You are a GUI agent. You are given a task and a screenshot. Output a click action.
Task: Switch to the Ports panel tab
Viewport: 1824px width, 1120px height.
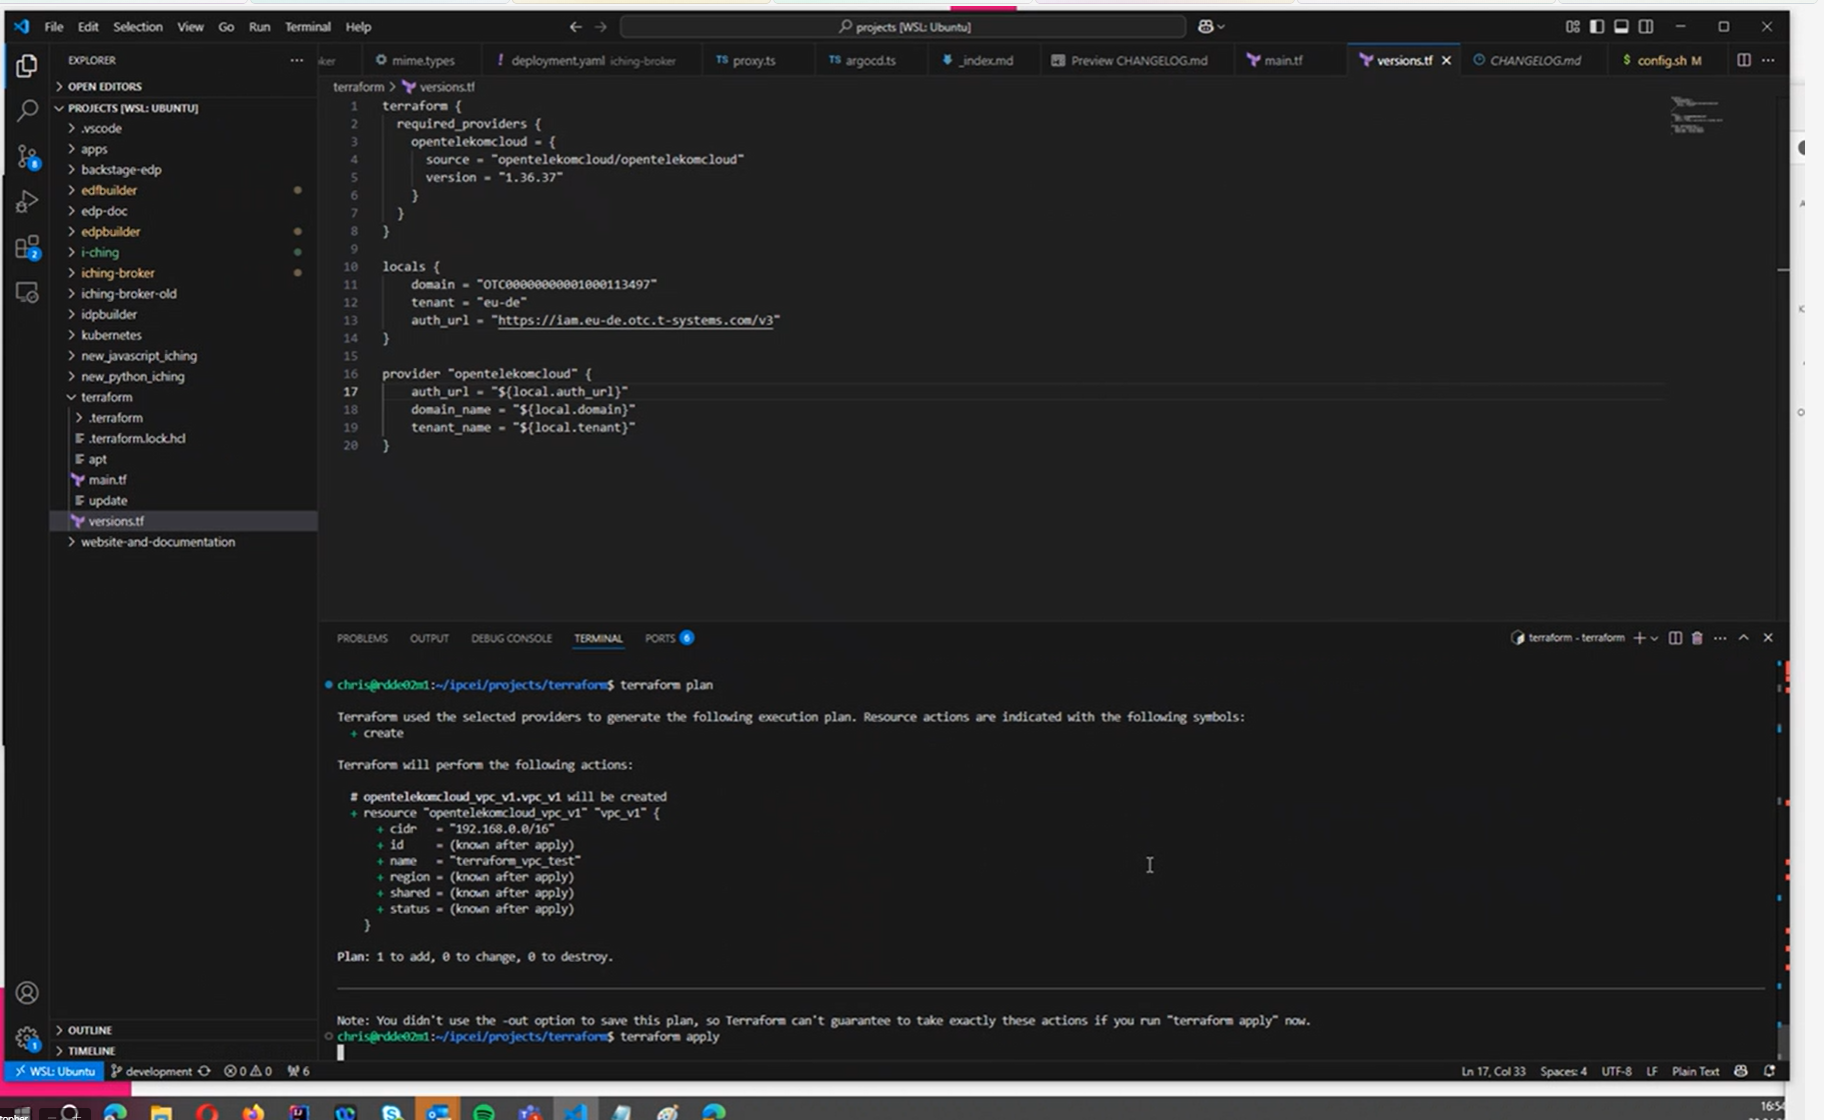point(668,638)
